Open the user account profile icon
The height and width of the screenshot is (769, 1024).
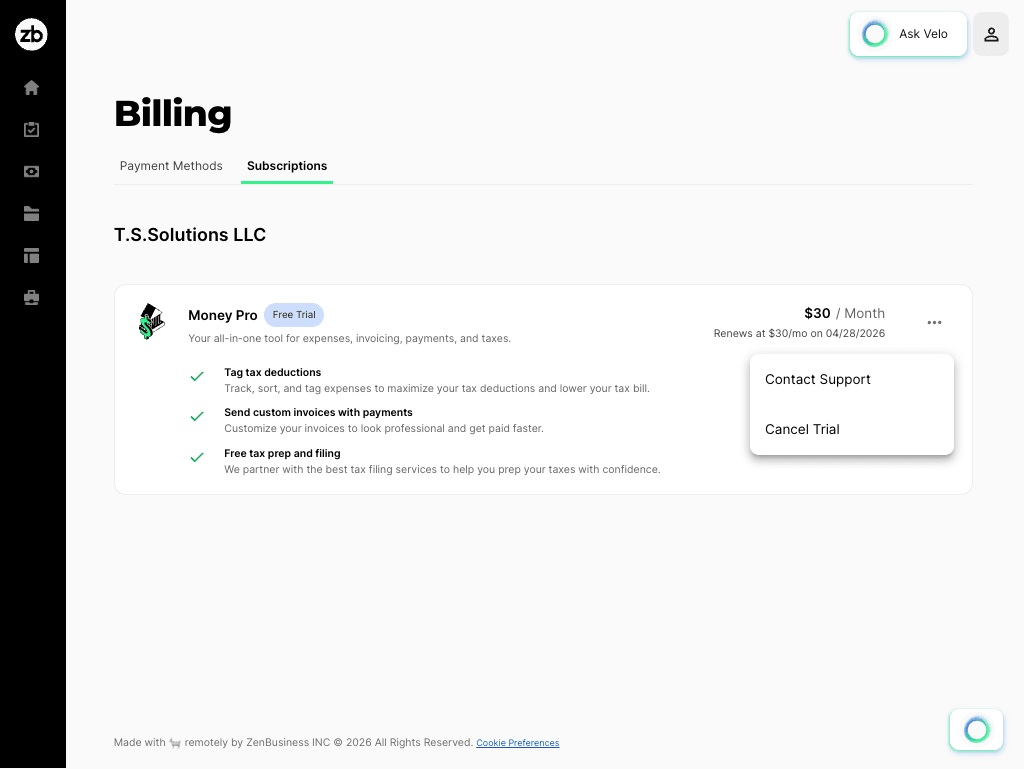(x=990, y=34)
